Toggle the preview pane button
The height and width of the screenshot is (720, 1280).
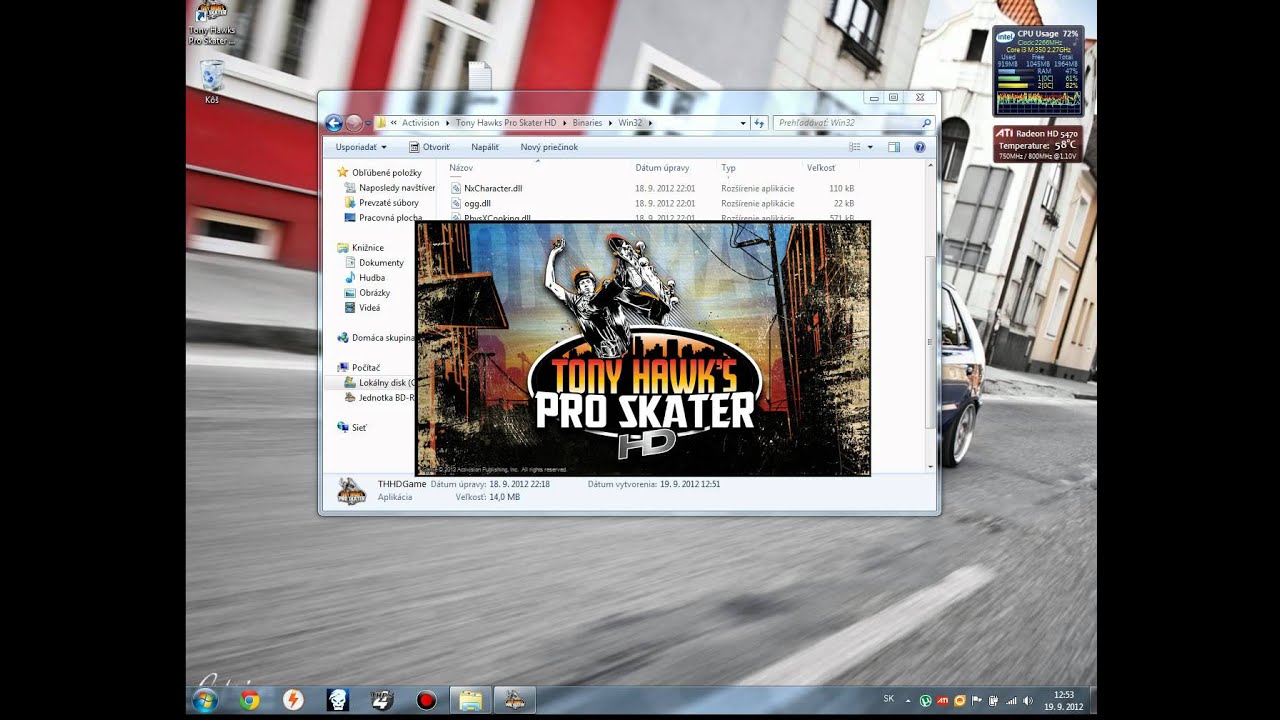[894, 147]
